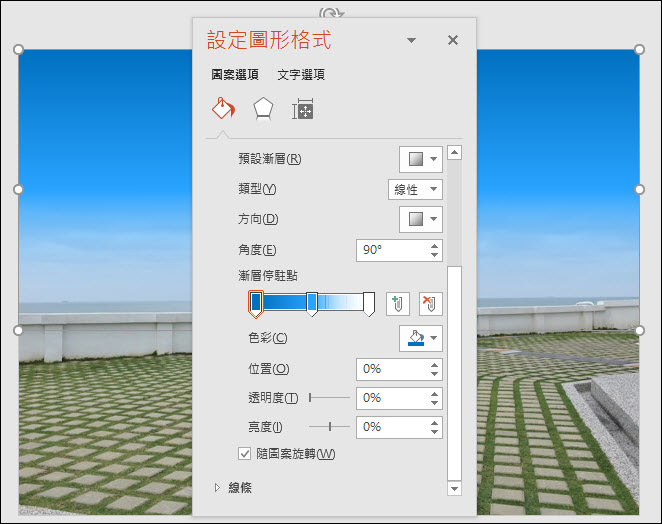The width and height of the screenshot is (662, 524).
Task: Decrease the 角度 angle value
Action: pyautogui.click(x=434, y=255)
